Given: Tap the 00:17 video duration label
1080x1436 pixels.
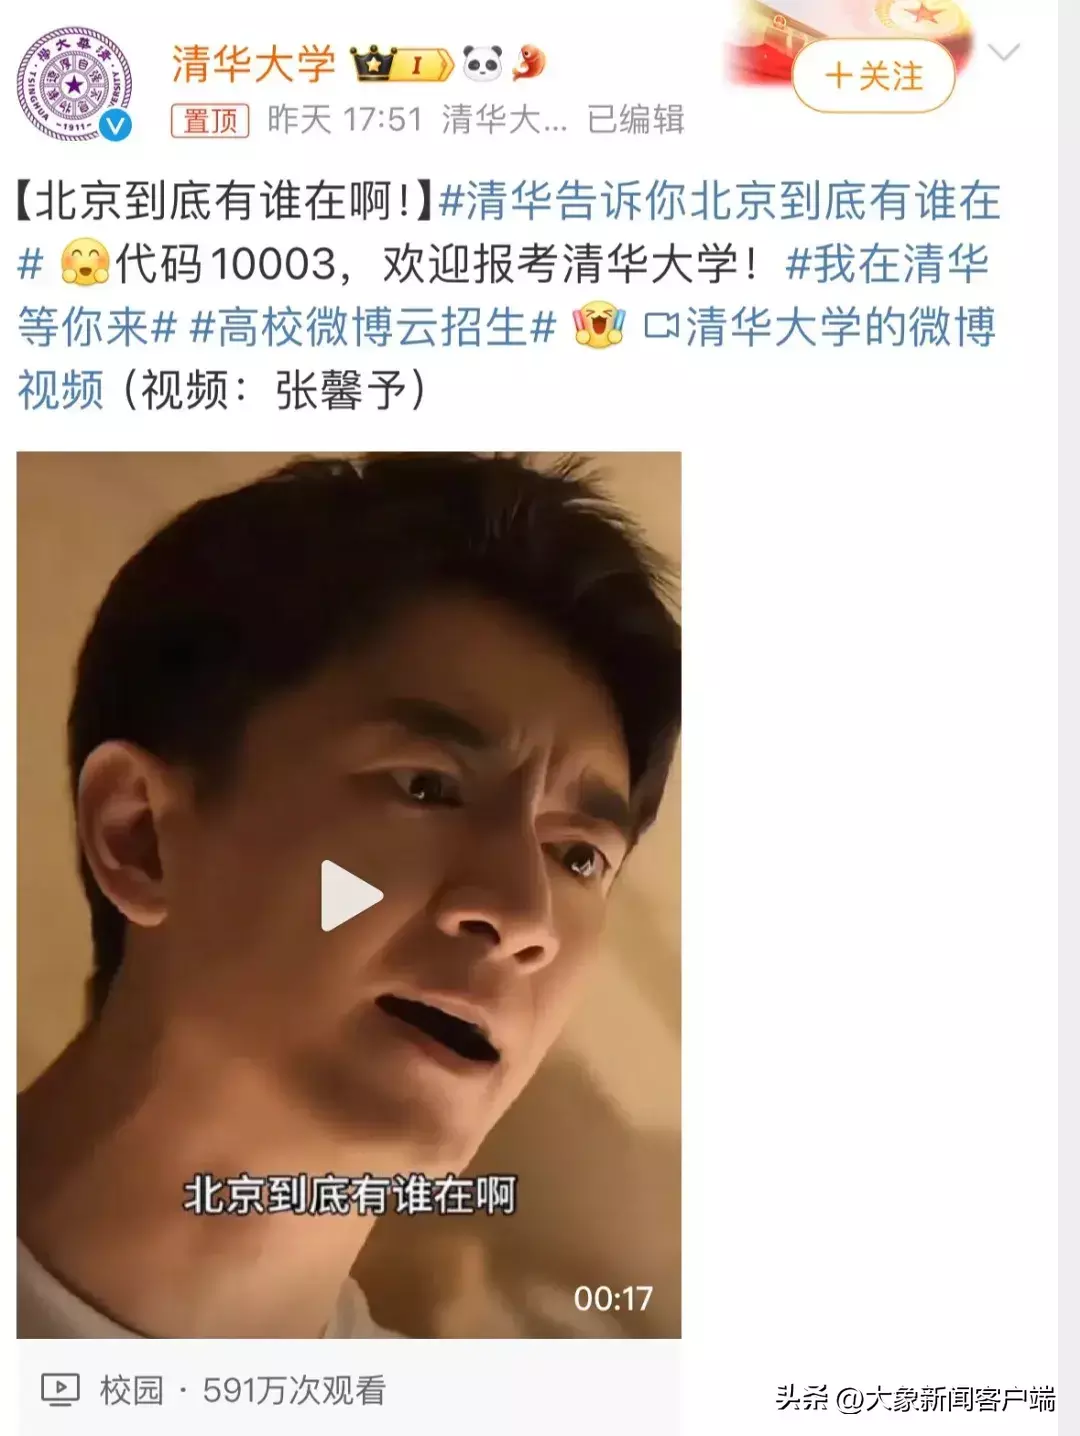Looking at the screenshot, I should [x=612, y=1298].
